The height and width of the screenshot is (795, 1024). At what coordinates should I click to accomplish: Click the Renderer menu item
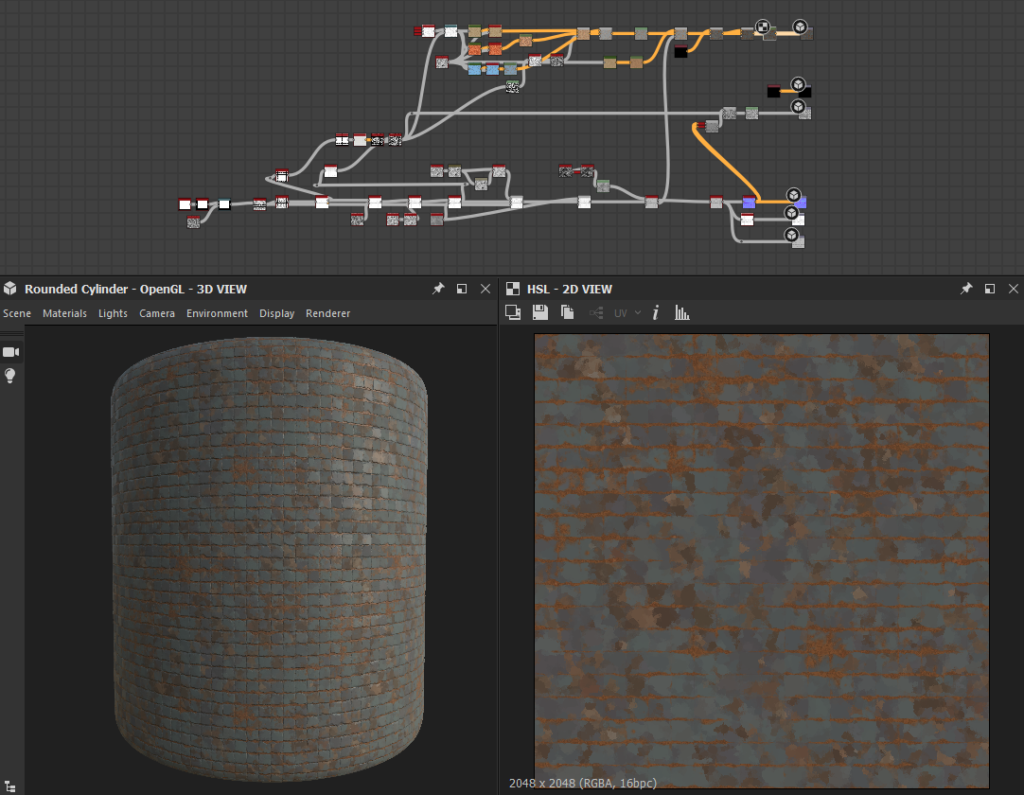pyautogui.click(x=328, y=313)
